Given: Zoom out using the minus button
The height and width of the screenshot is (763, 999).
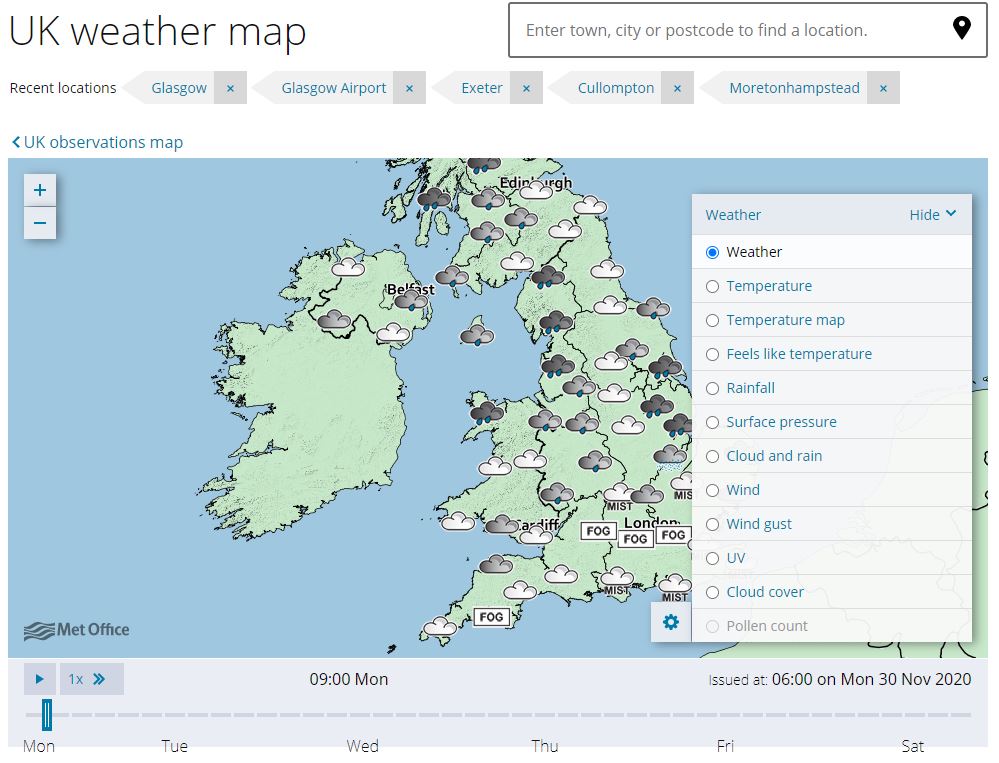Looking at the screenshot, I should click(x=40, y=223).
